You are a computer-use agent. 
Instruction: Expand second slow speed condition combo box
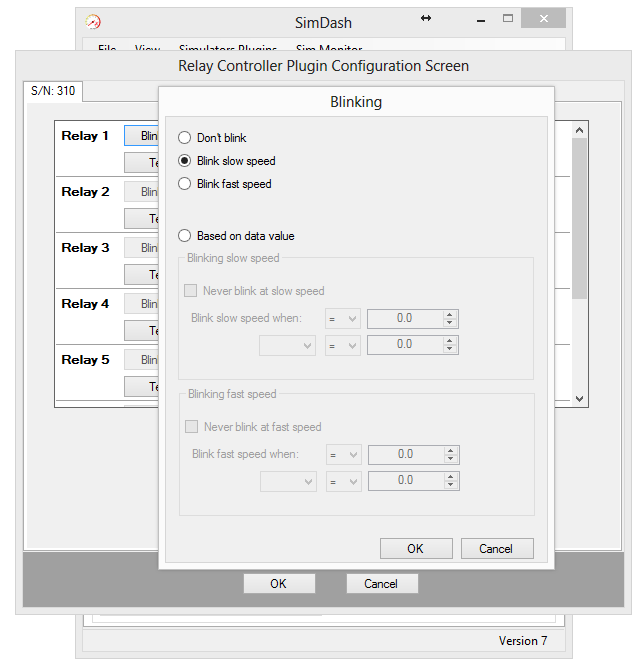point(288,345)
